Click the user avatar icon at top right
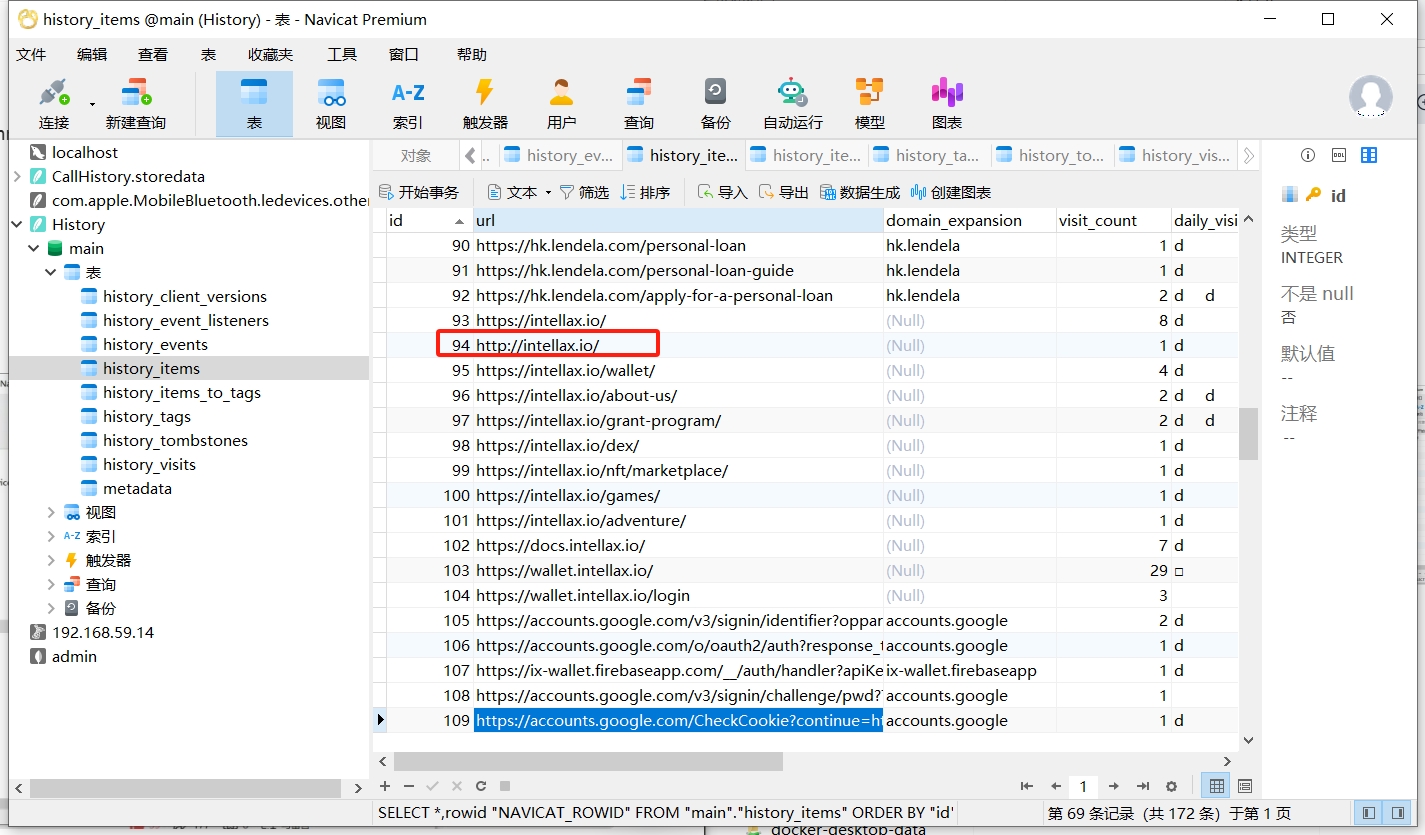This screenshot has width=1425, height=835. (x=1370, y=97)
